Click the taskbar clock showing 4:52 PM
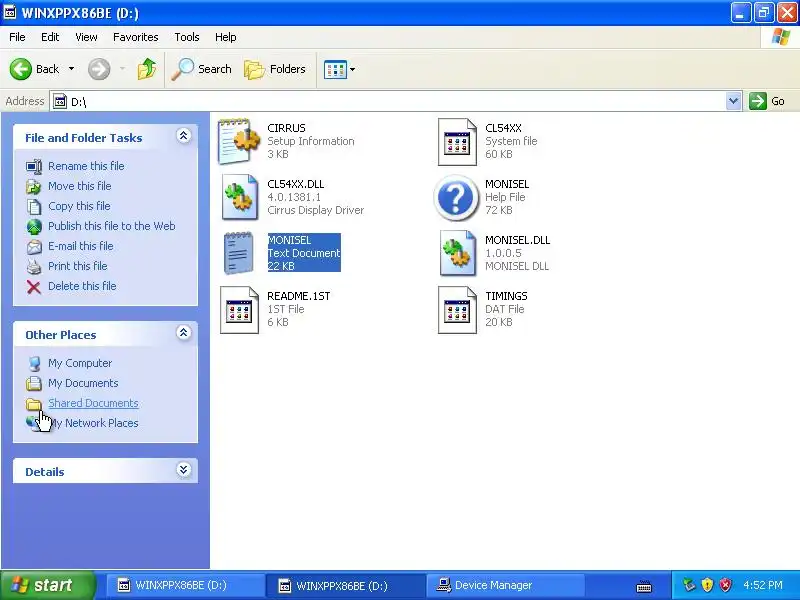 tap(763, 585)
